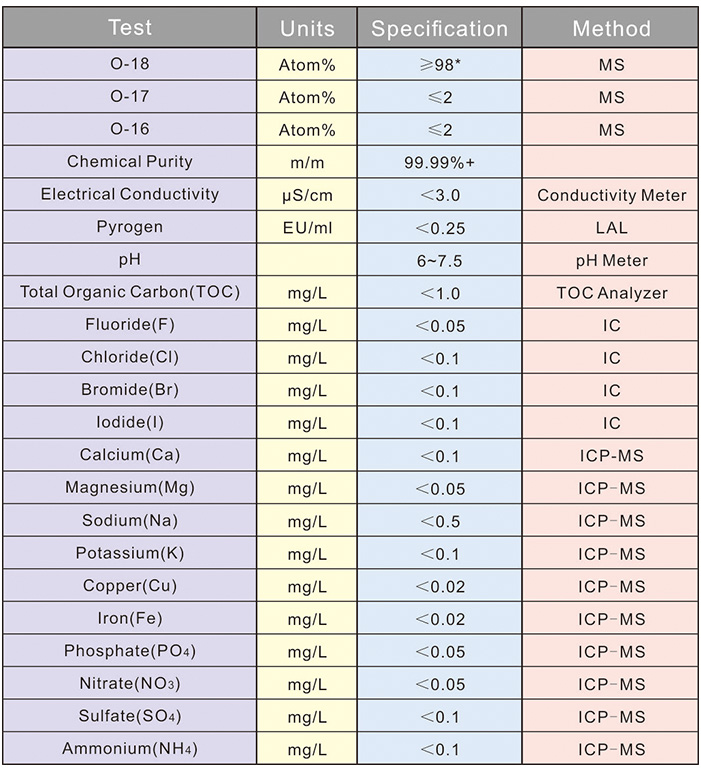The width and height of the screenshot is (701, 771).
Task: Select the Conductivity Meter method cell
Action: click(x=611, y=195)
